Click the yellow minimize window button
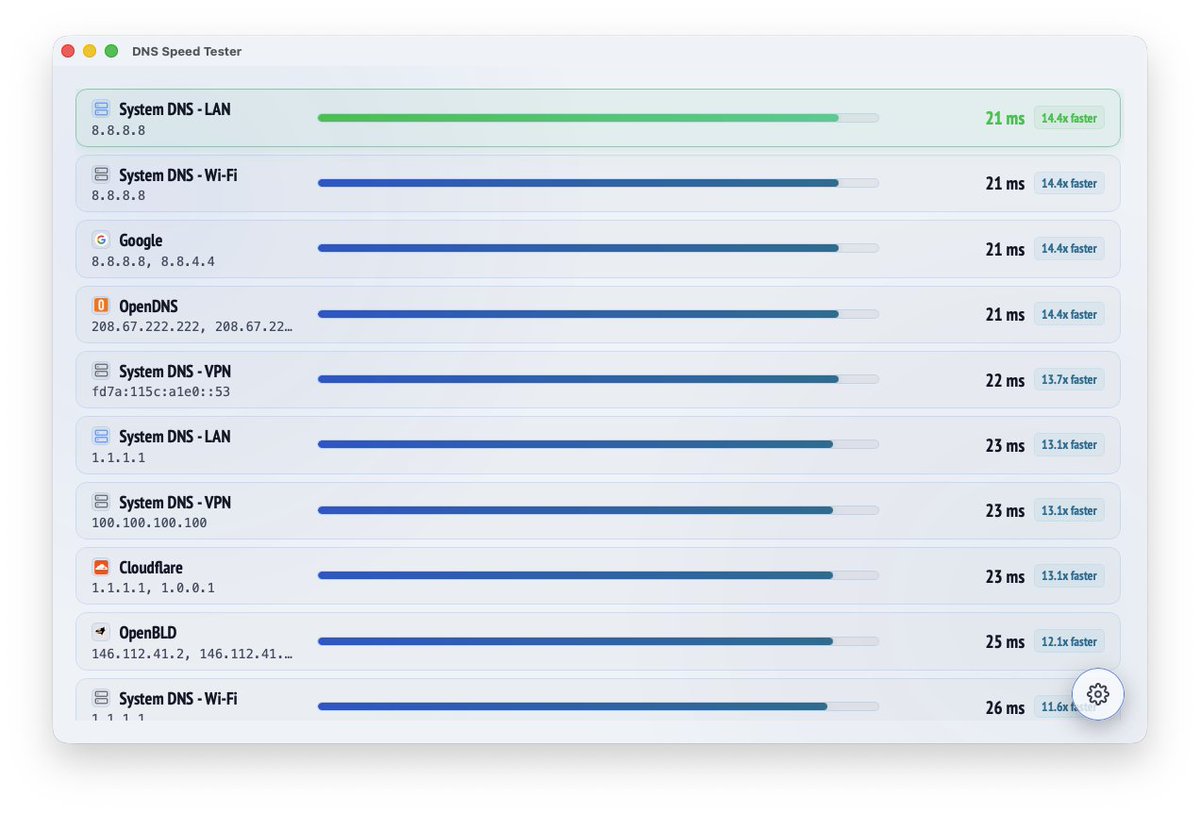The width and height of the screenshot is (1200, 813). (90, 51)
